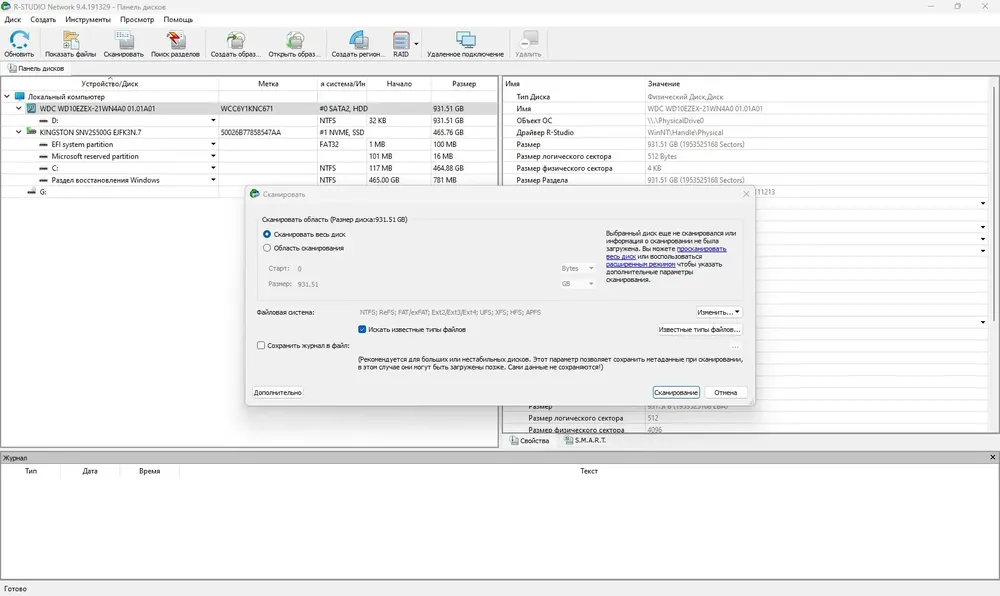Open Показать файлы toolbar icon
Image resolution: width=1000 pixels, height=596 pixels.
[70, 40]
